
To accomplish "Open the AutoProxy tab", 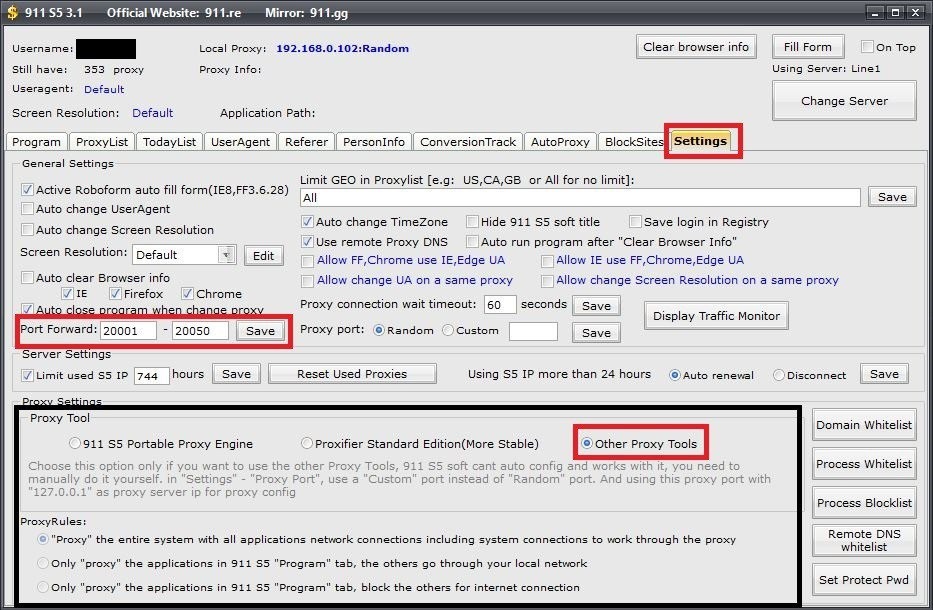I will point(560,142).
